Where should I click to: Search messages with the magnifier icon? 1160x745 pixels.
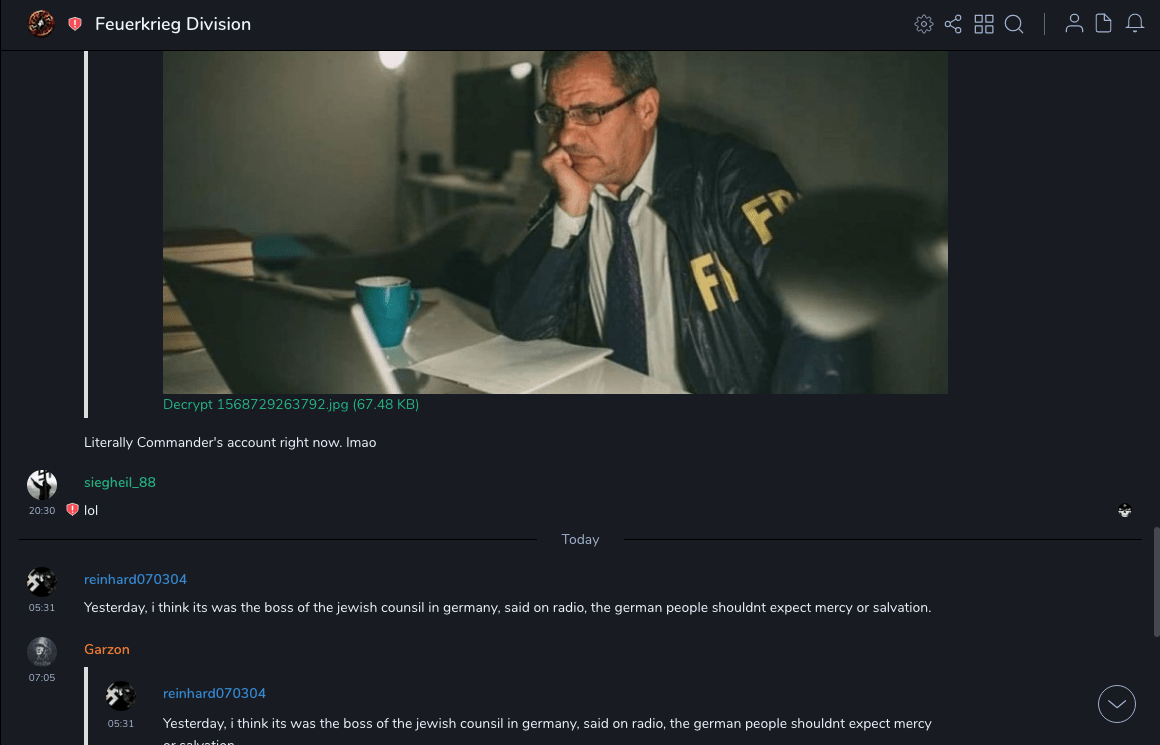[x=1014, y=24]
